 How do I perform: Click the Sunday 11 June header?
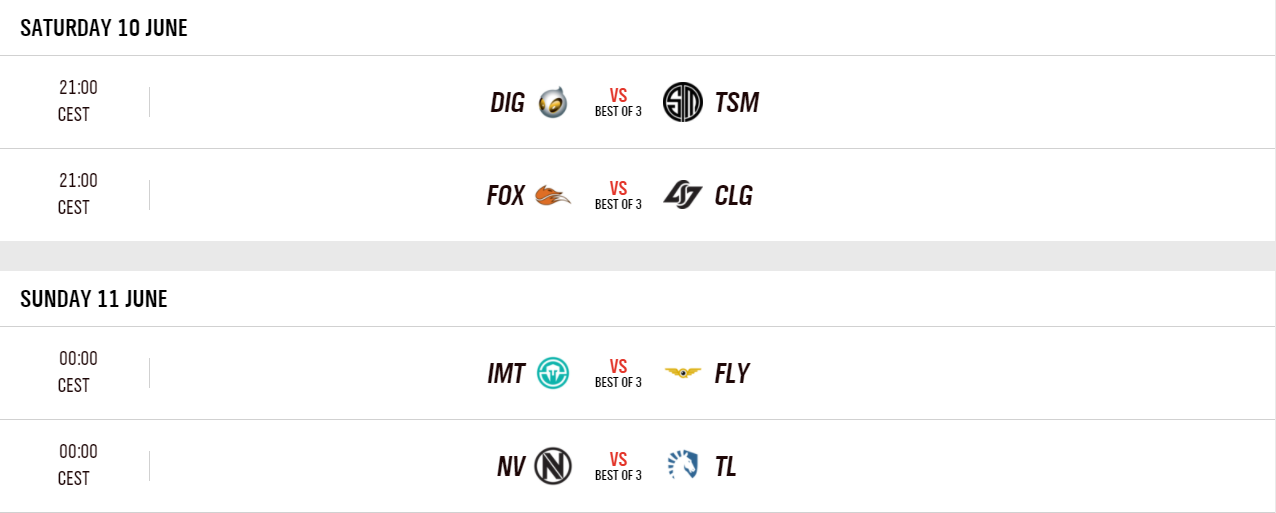[94, 298]
